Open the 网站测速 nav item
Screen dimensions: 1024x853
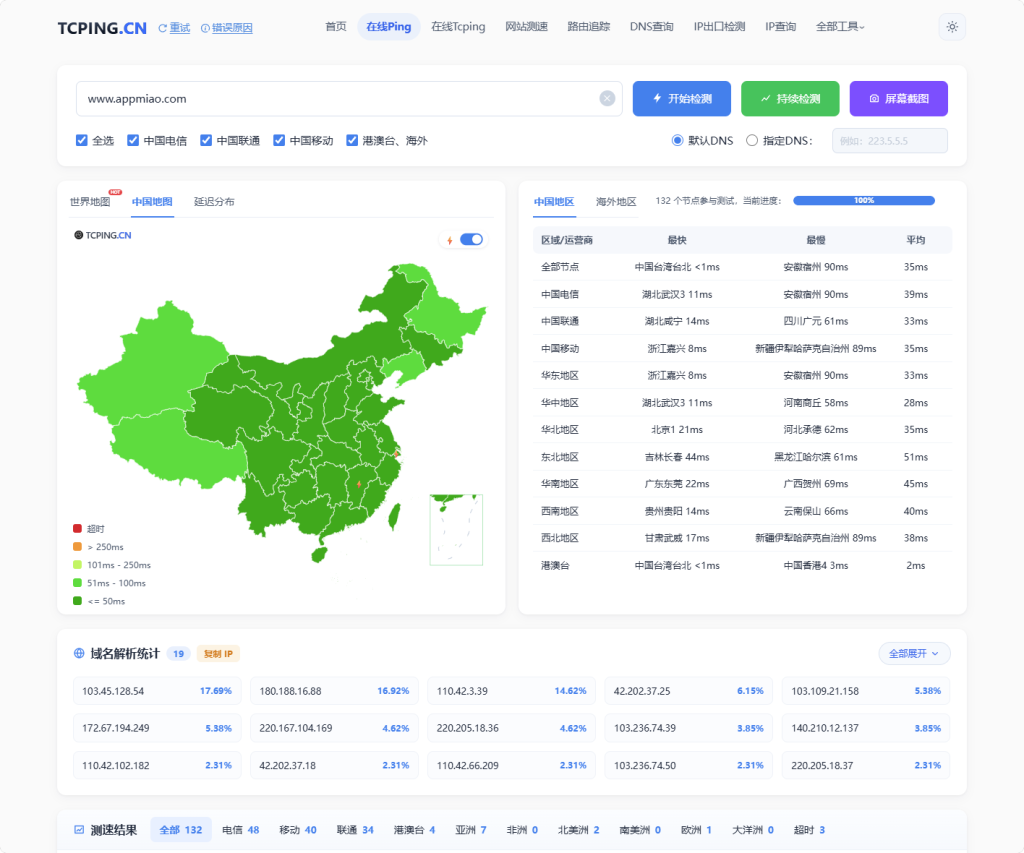(526, 27)
